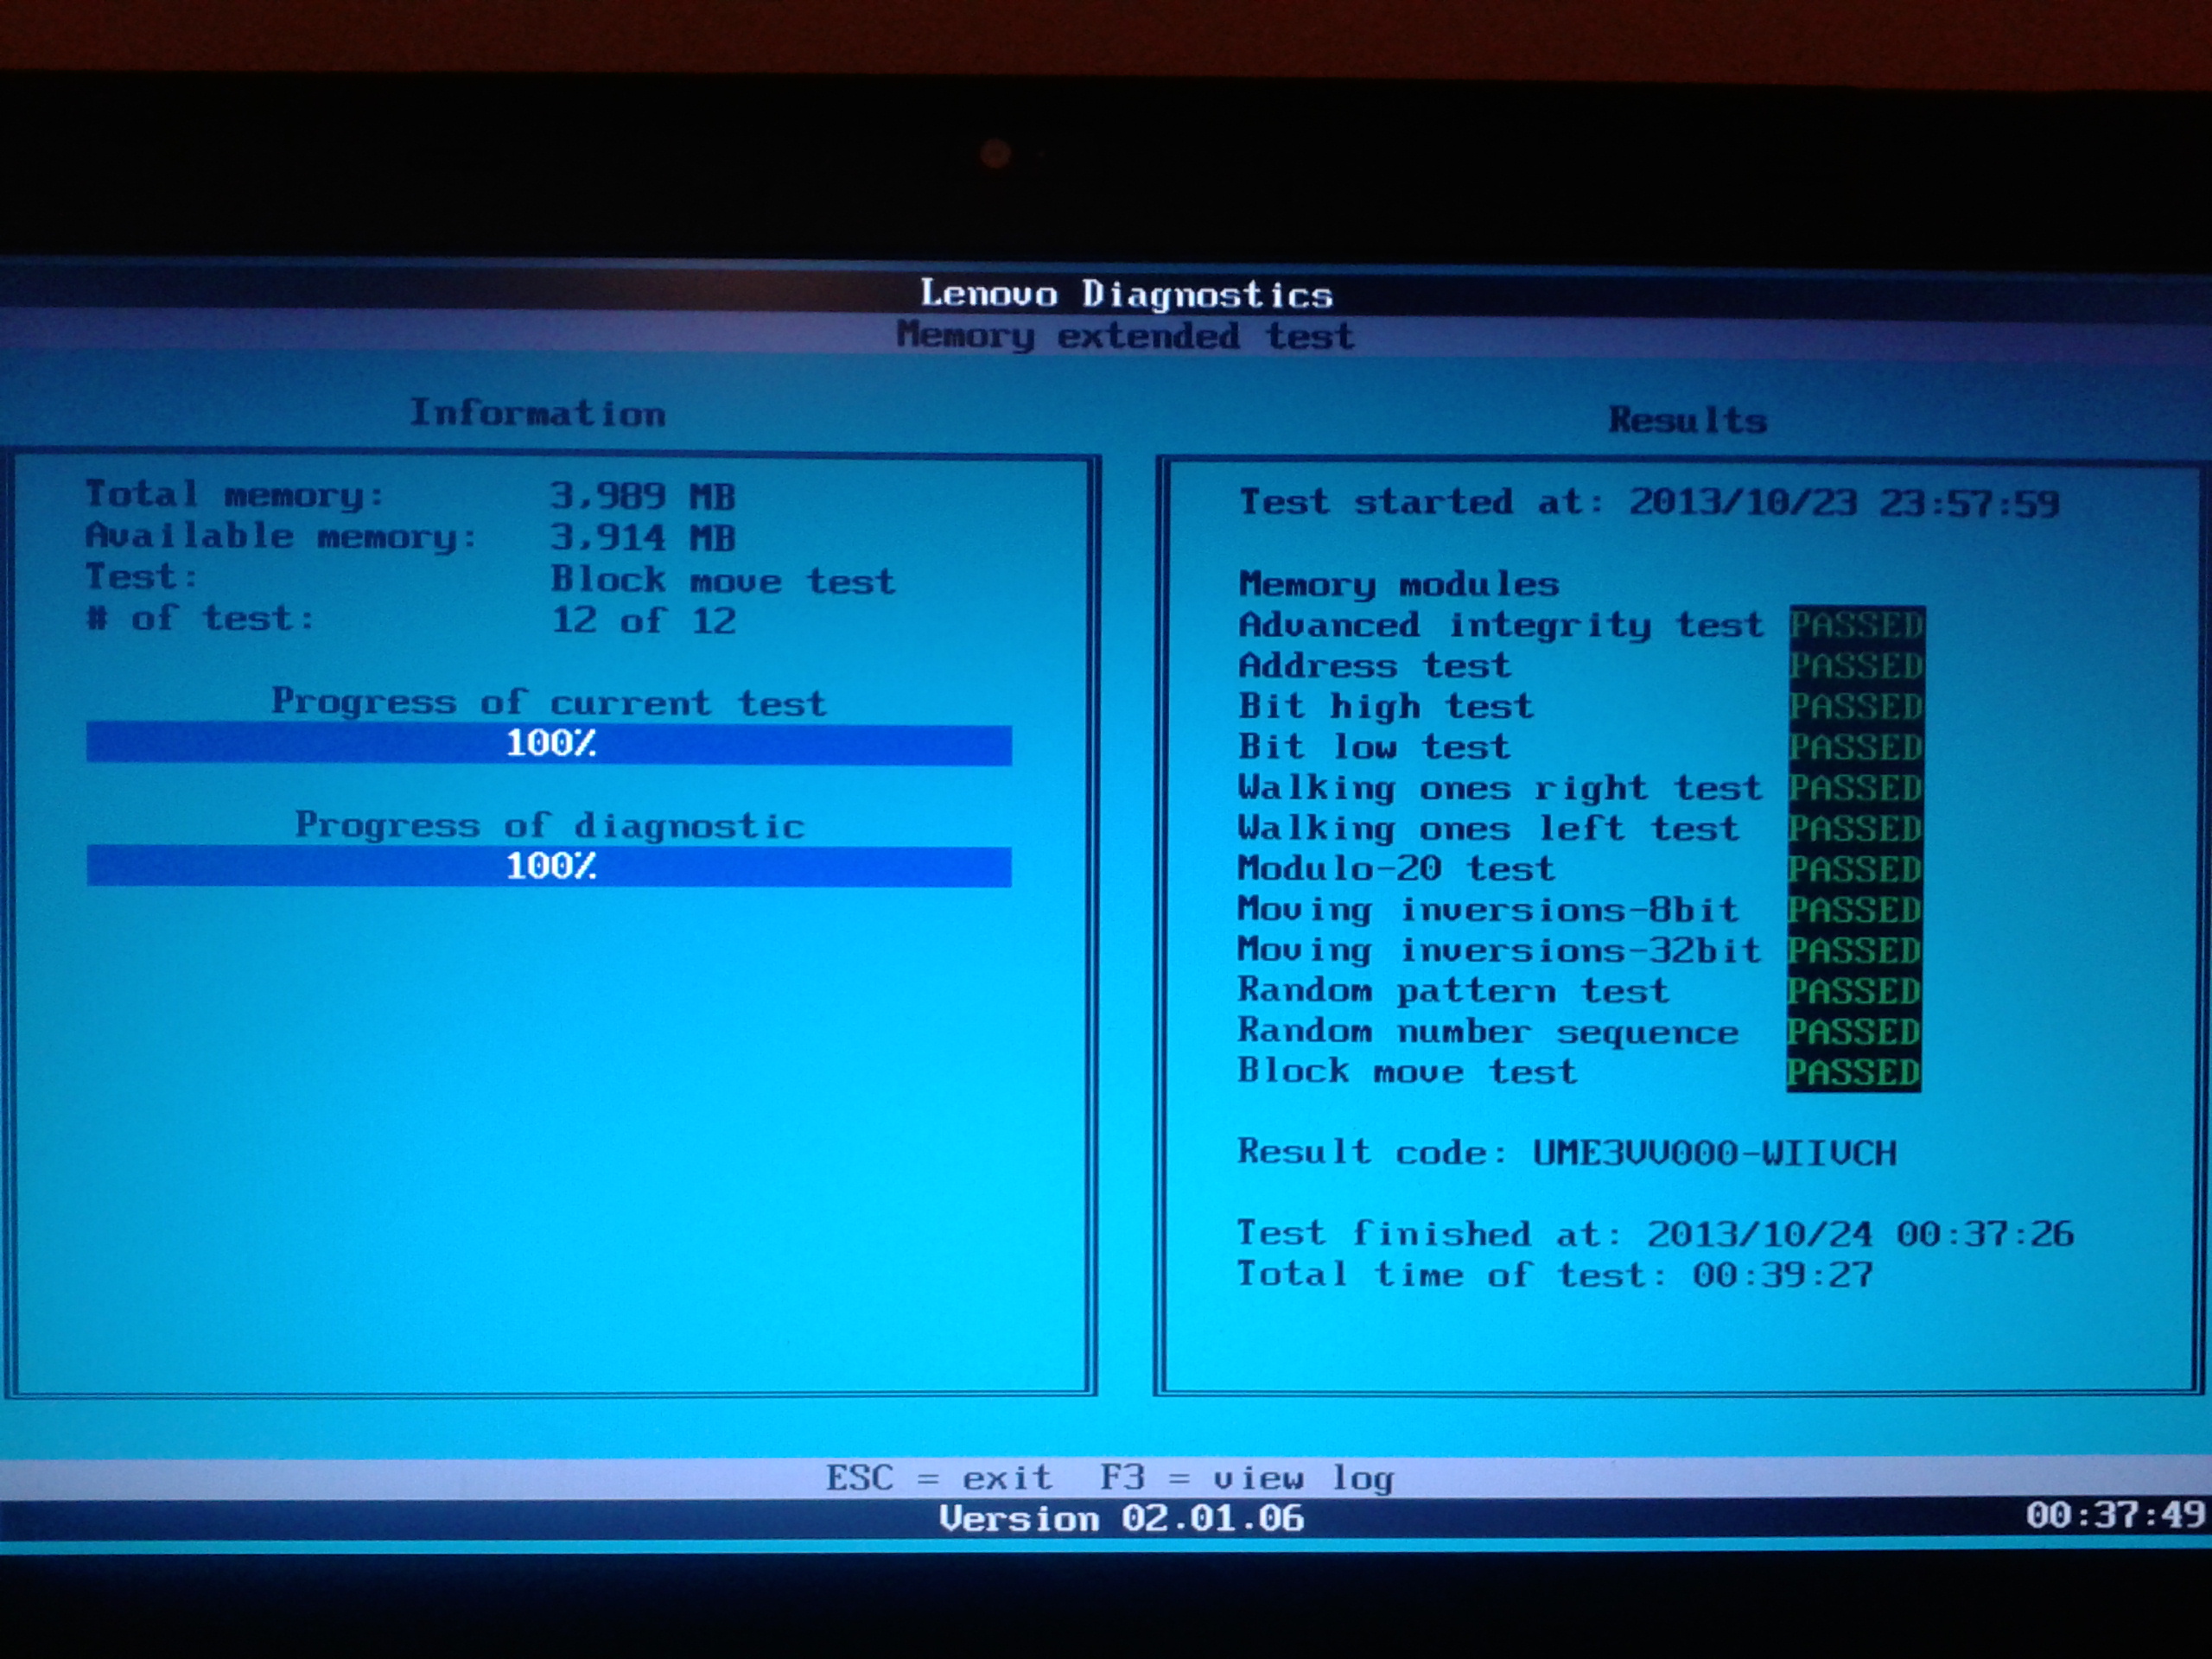
Task: Click the 'Advanced integrity test' row label
Action: 1501,625
